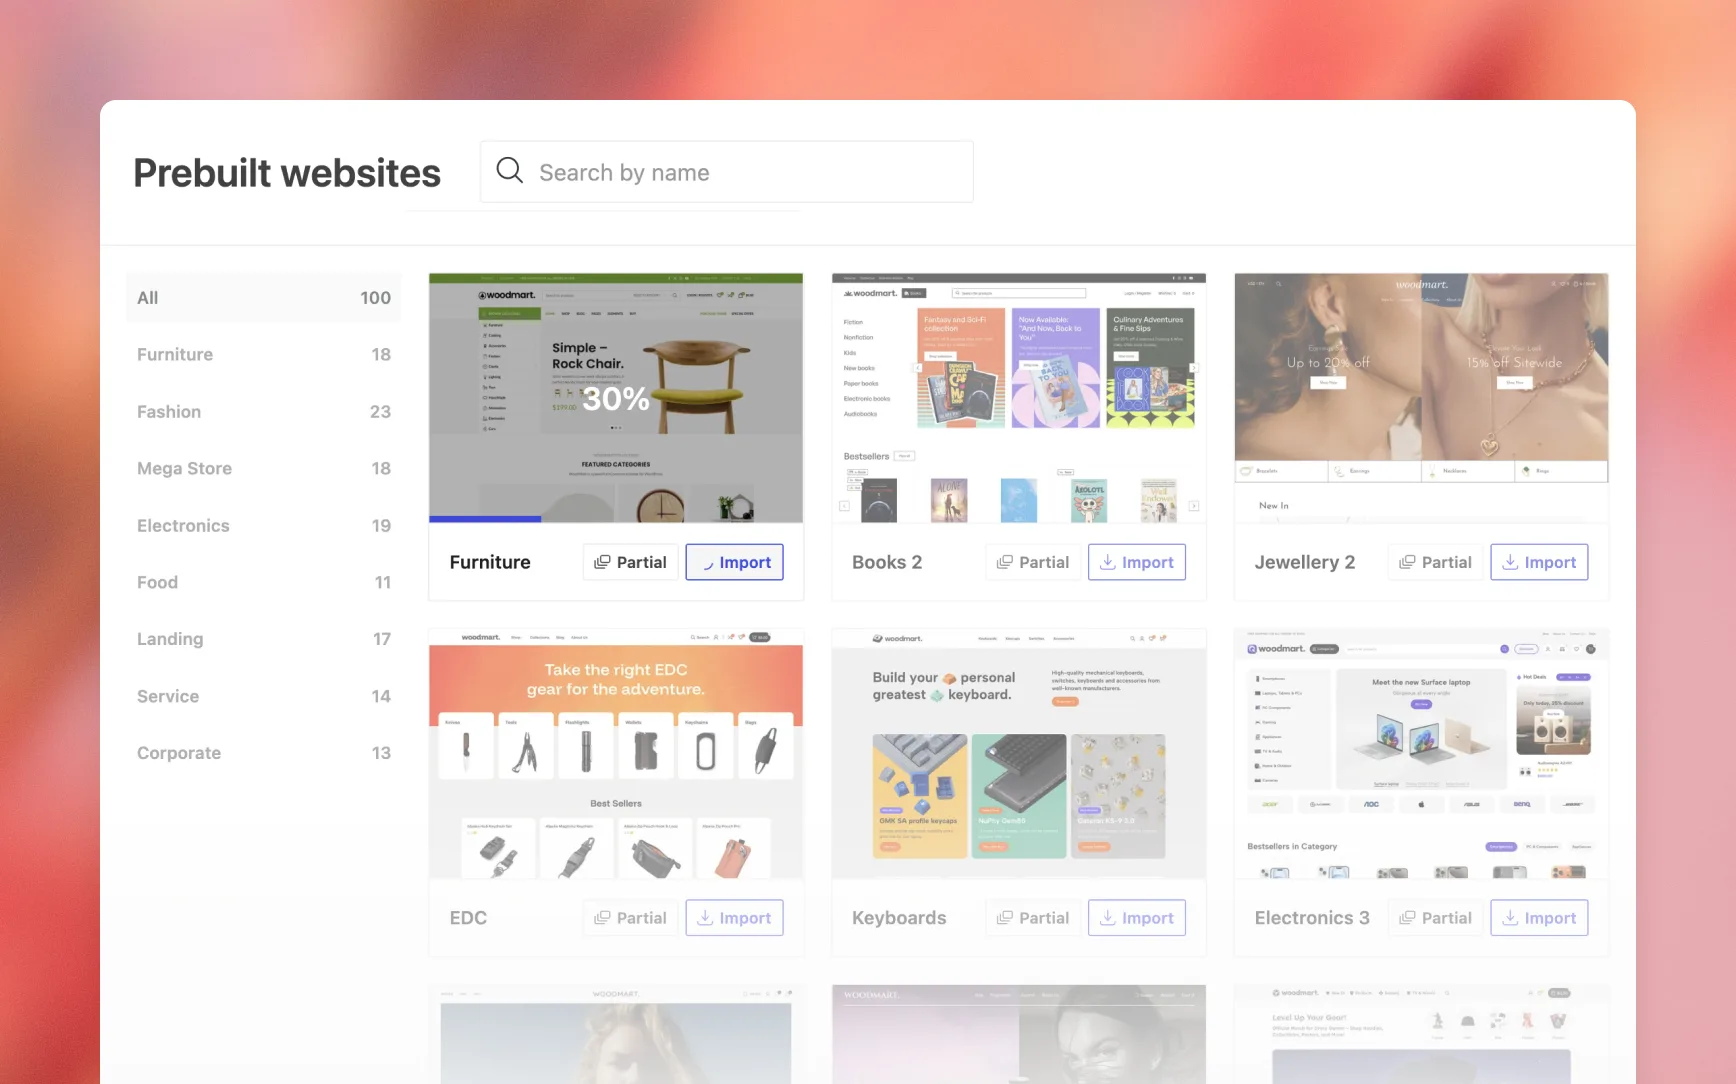Open the Jewellery 2 demo thumbnail
This screenshot has width=1736, height=1084.
[x=1421, y=398]
